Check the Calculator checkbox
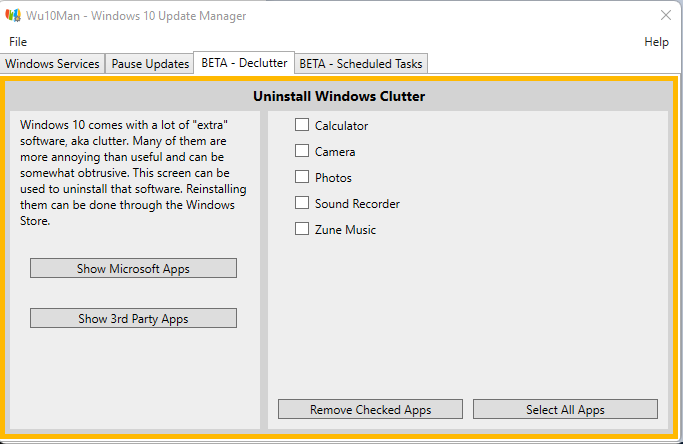This screenshot has height=444, width=683. [x=302, y=125]
